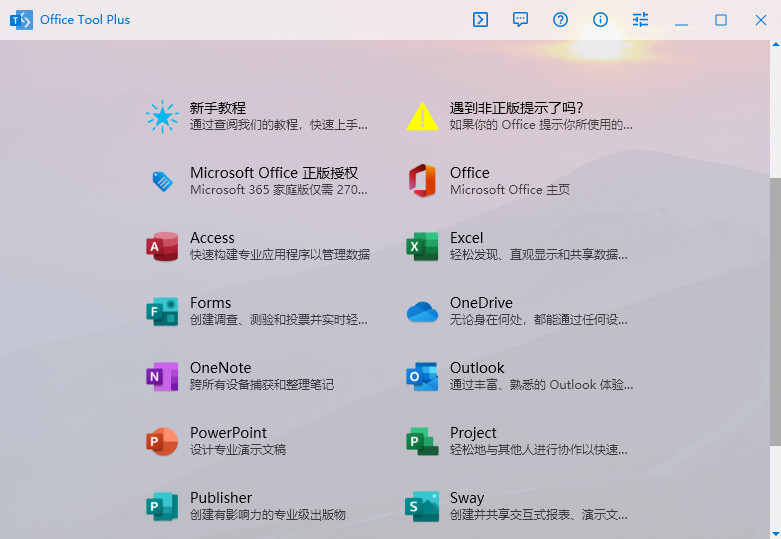781x539 pixels.
Task: Click the Forms app icon
Action: click(162, 311)
